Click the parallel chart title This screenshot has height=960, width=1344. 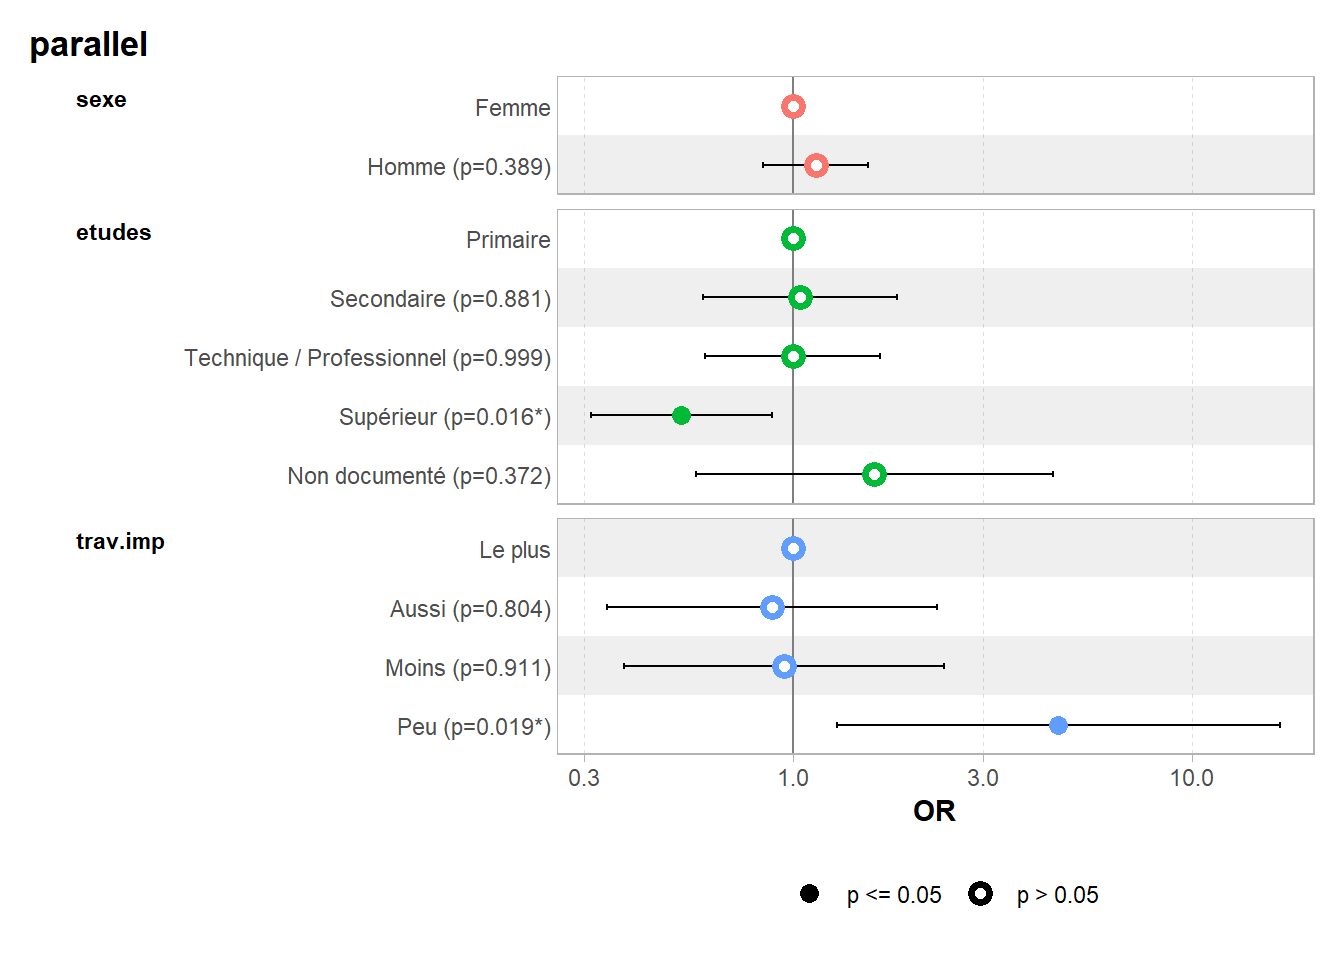[x=89, y=45]
